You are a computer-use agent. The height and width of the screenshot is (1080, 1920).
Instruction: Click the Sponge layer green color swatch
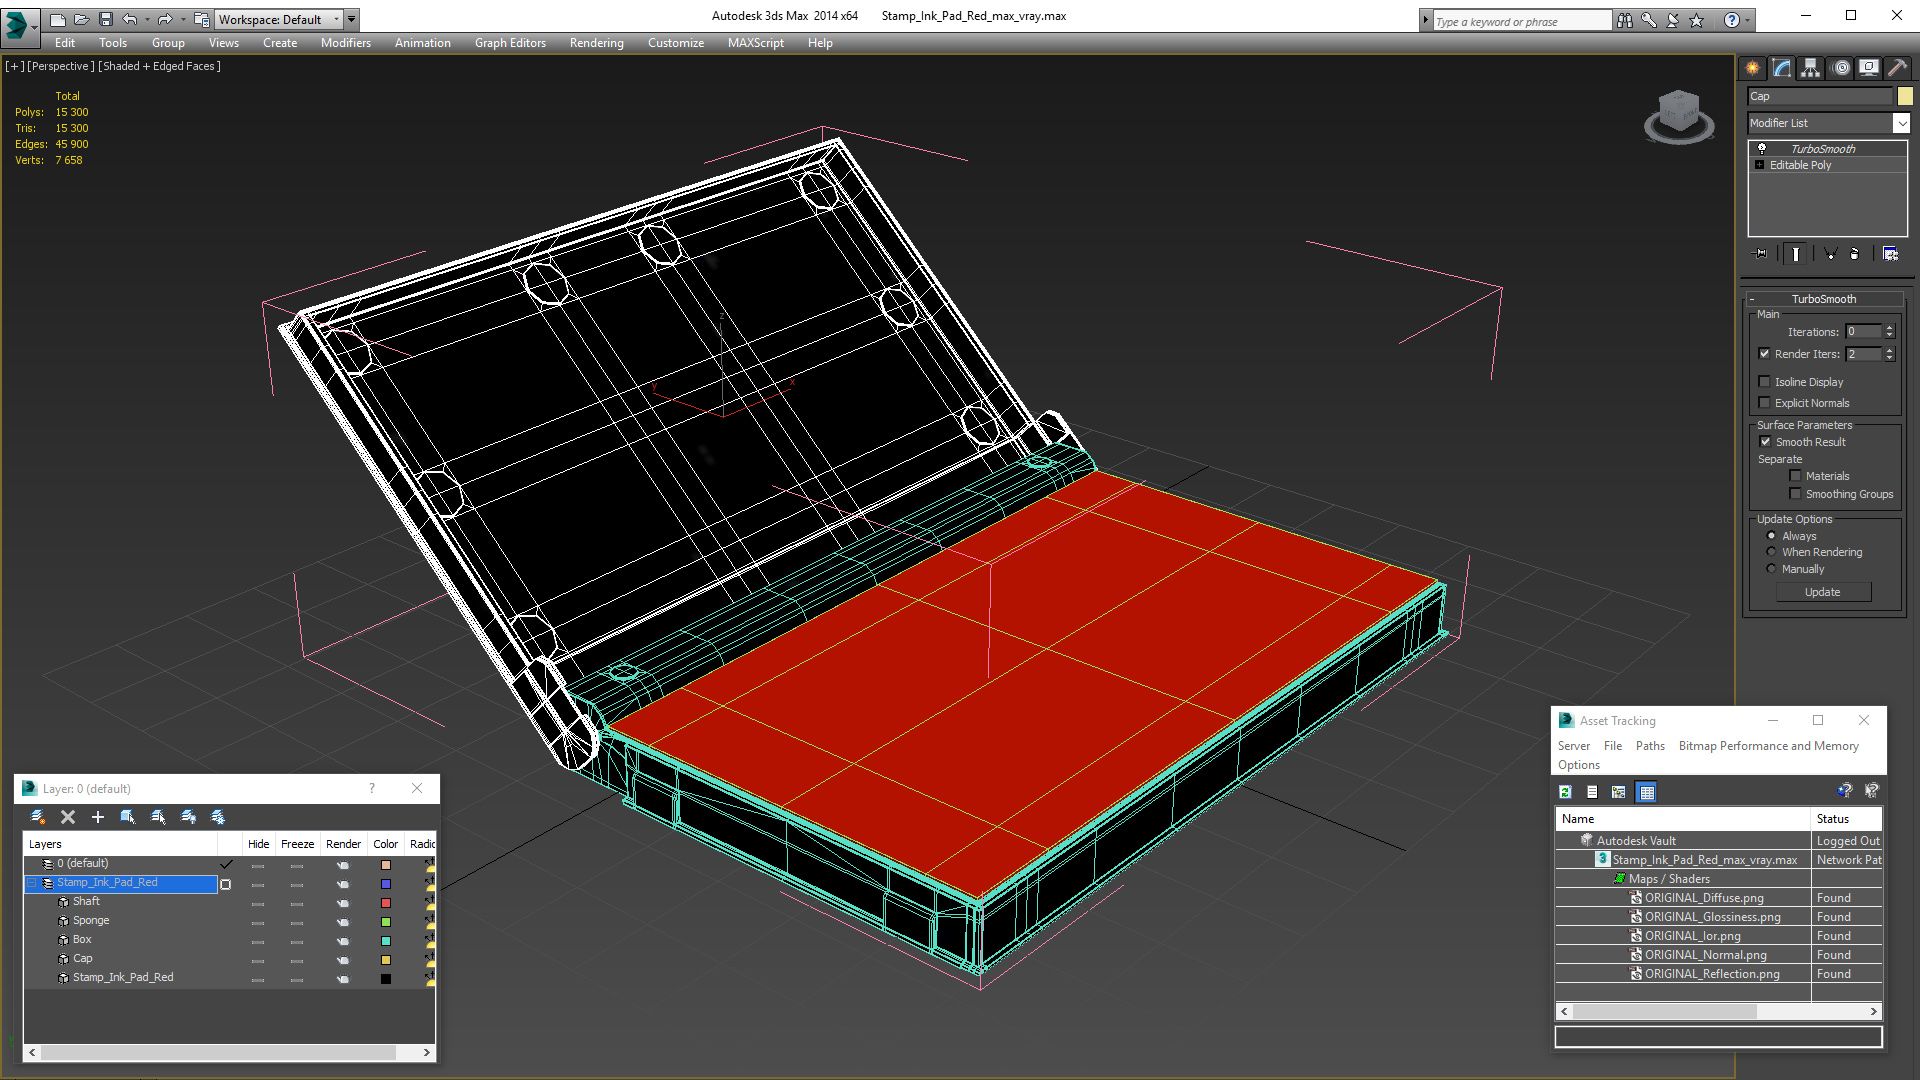tap(386, 922)
